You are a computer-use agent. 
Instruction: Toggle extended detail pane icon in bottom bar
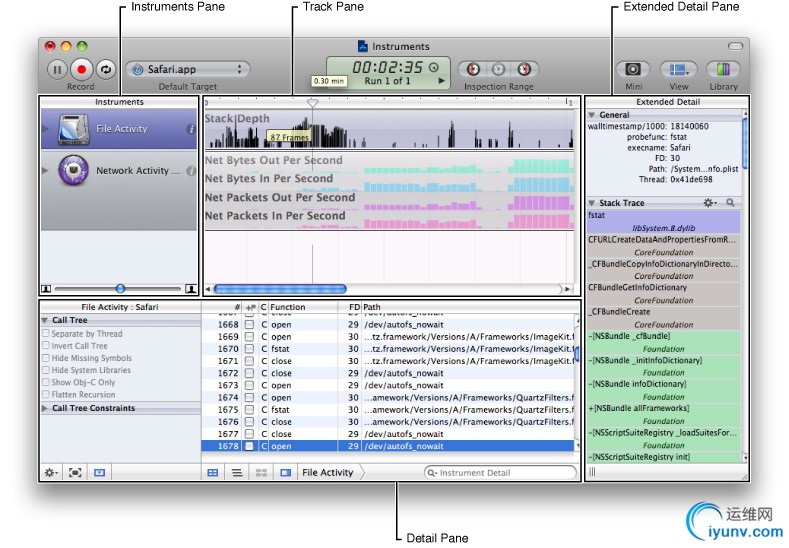[285, 473]
